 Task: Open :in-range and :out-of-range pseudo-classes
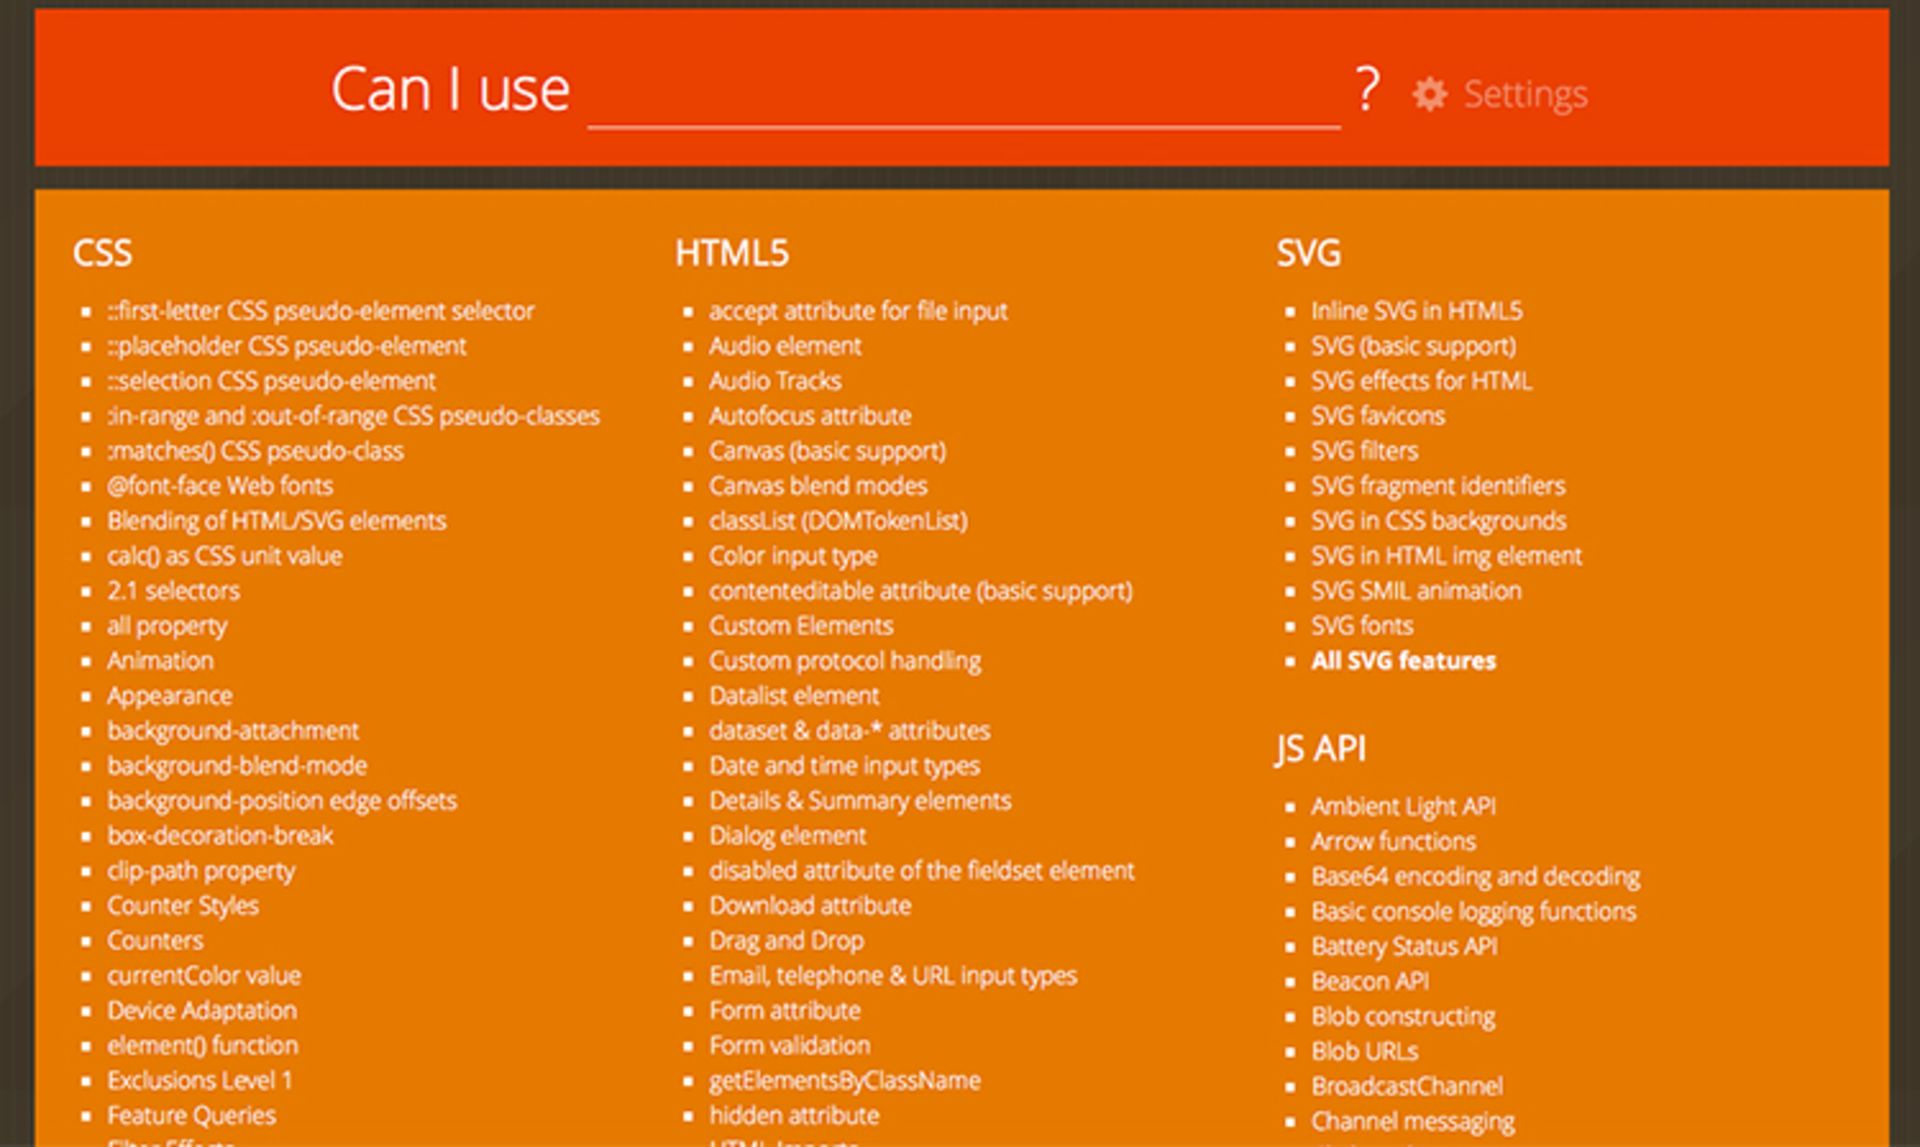[354, 416]
